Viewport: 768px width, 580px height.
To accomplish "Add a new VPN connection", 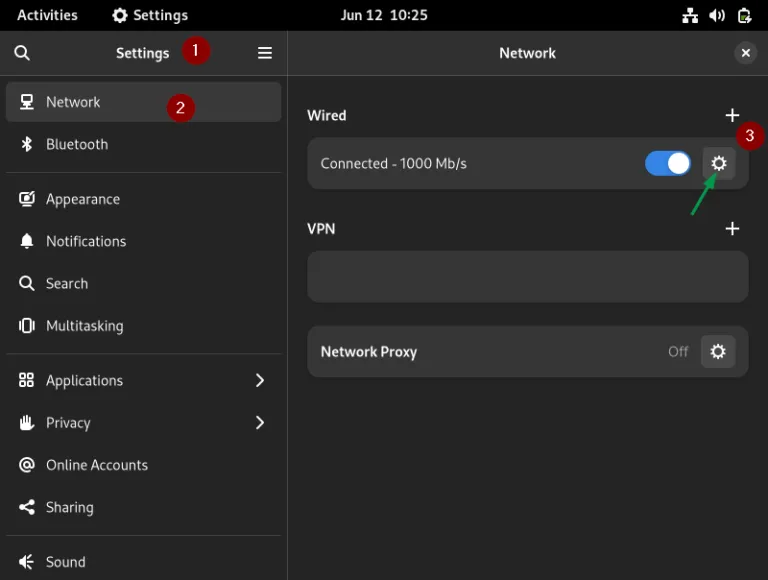I will click(x=732, y=228).
